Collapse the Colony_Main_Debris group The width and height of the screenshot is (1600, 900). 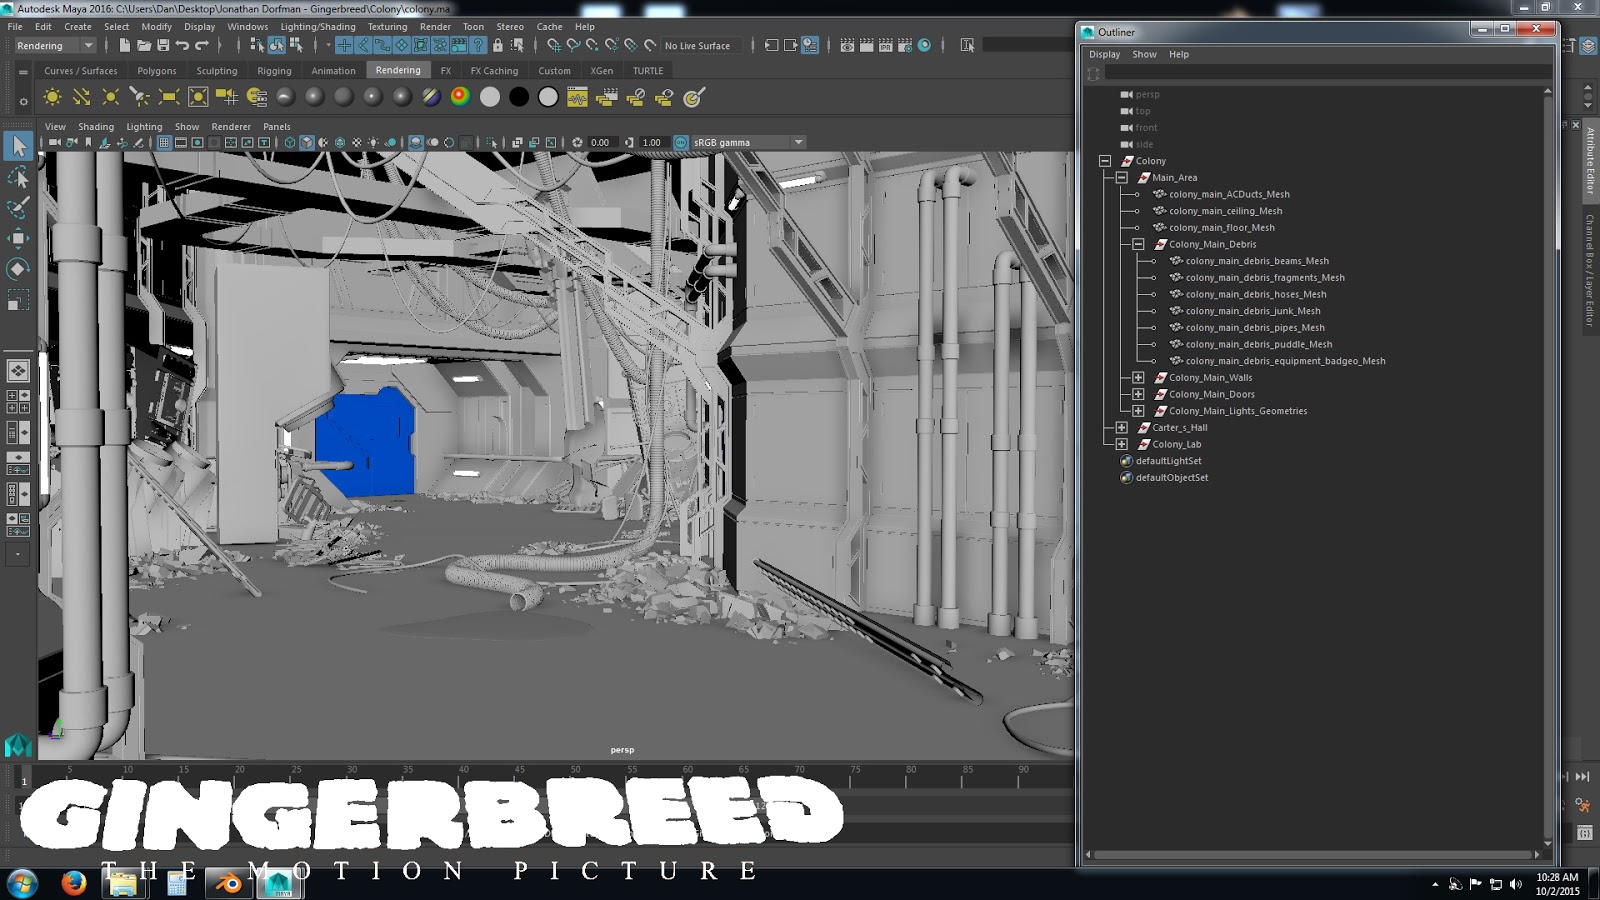click(1138, 244)
